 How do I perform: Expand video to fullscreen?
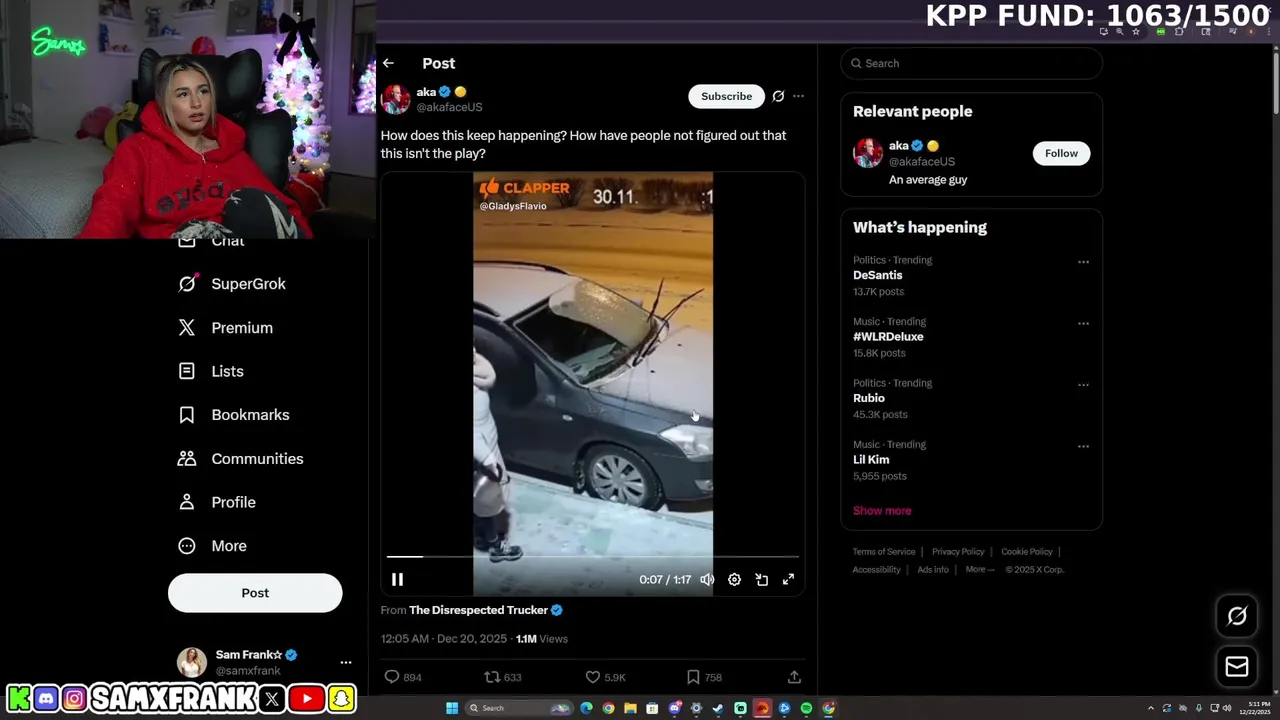(788, 579)
